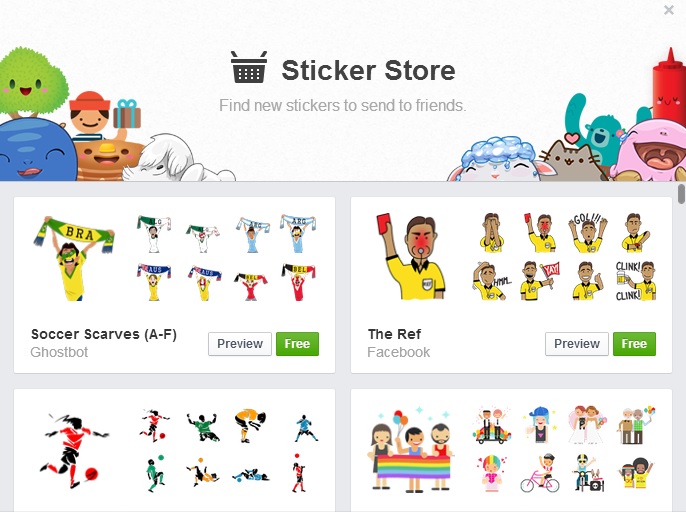
Task: Click the shopping basket icon
Action: (x=248, y=67)
